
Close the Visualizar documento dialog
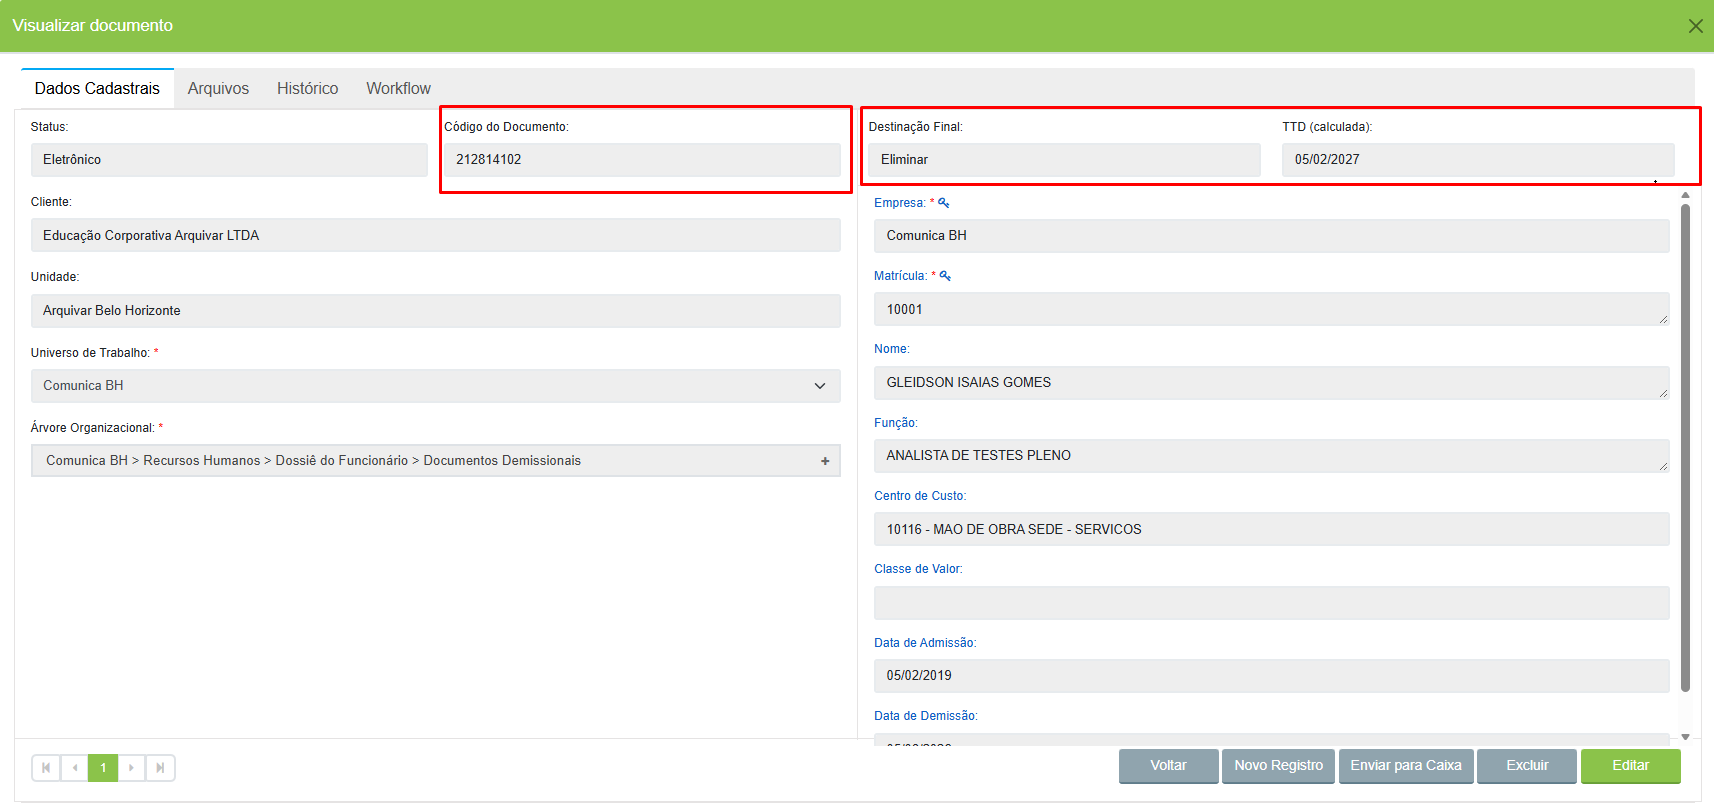[x=1695, y=26]
